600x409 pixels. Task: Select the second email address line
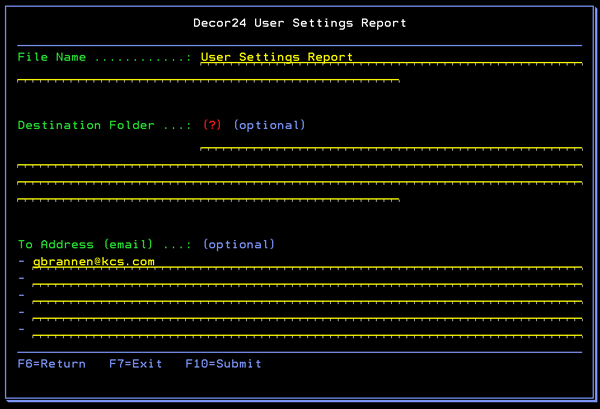click(306, 279)
